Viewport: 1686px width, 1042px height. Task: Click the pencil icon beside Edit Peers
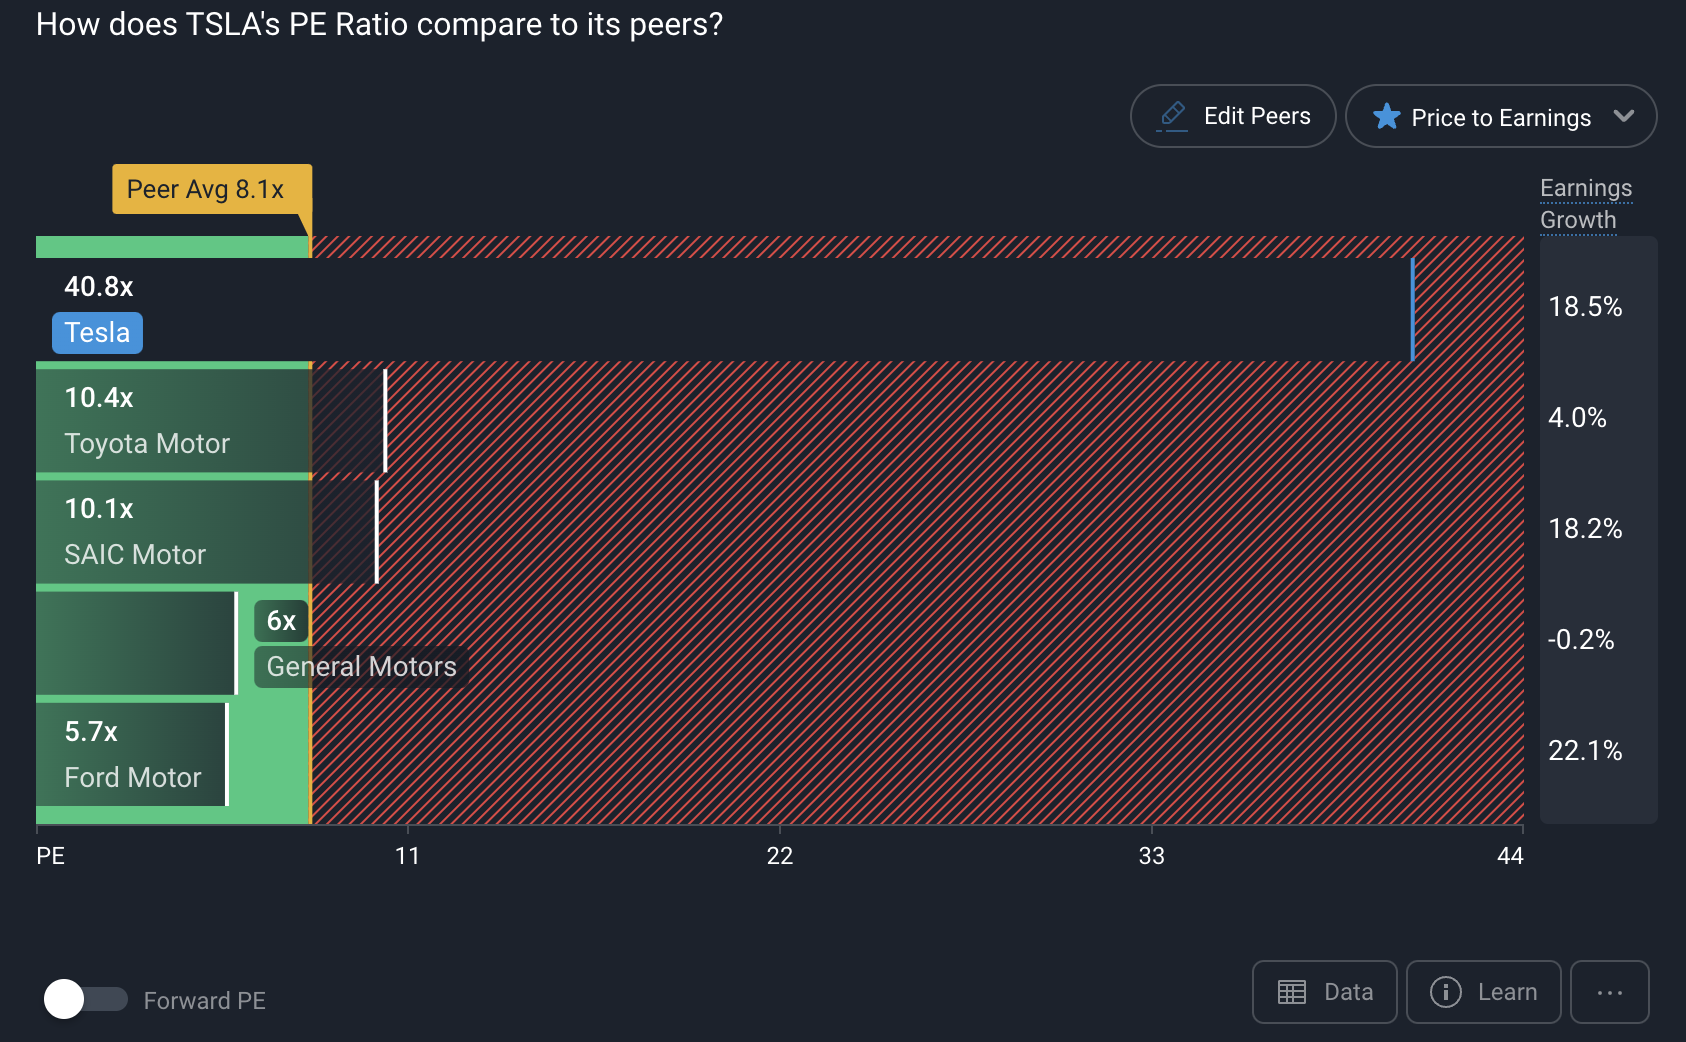pyautogui.click(x=1172, y=116)
